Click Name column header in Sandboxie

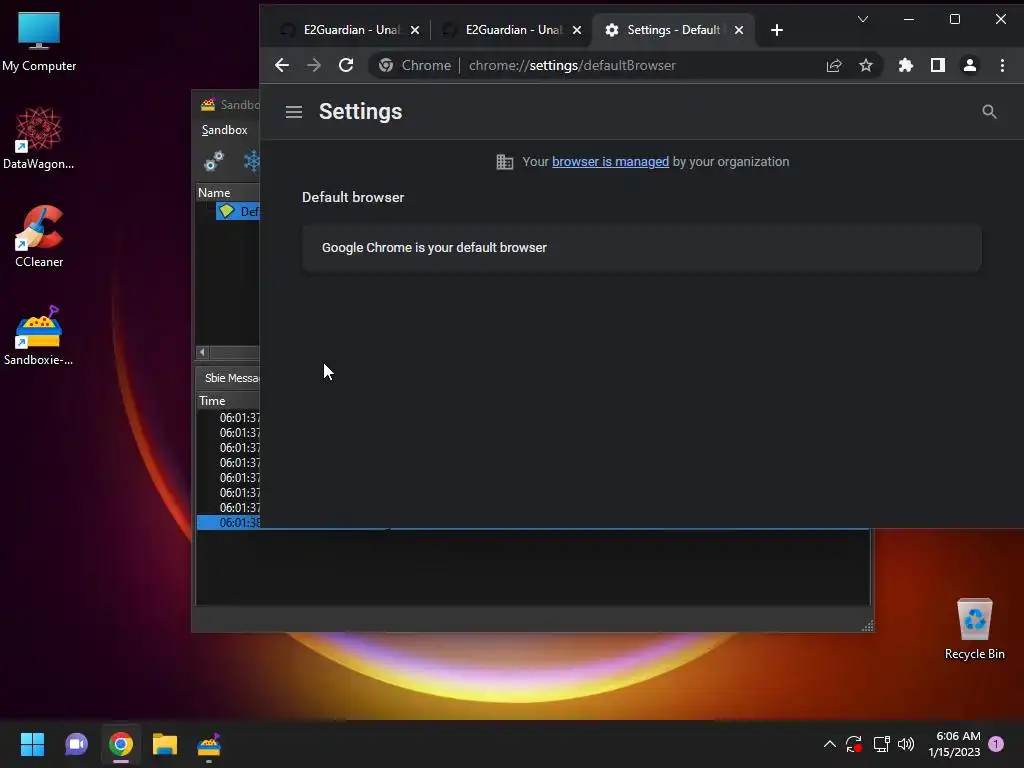228,193
